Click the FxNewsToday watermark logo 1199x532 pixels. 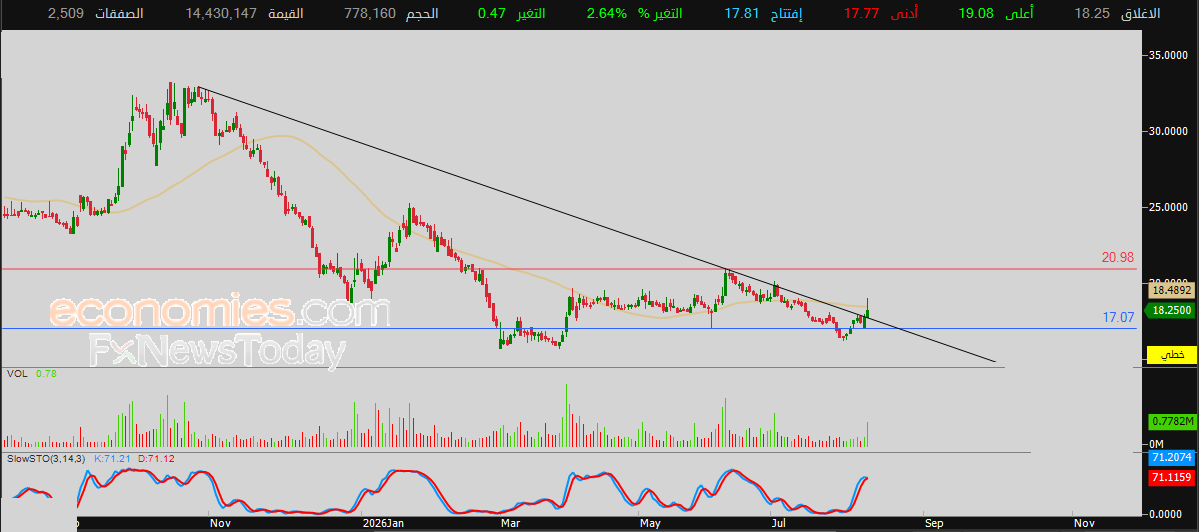click(x=216, y=351)
